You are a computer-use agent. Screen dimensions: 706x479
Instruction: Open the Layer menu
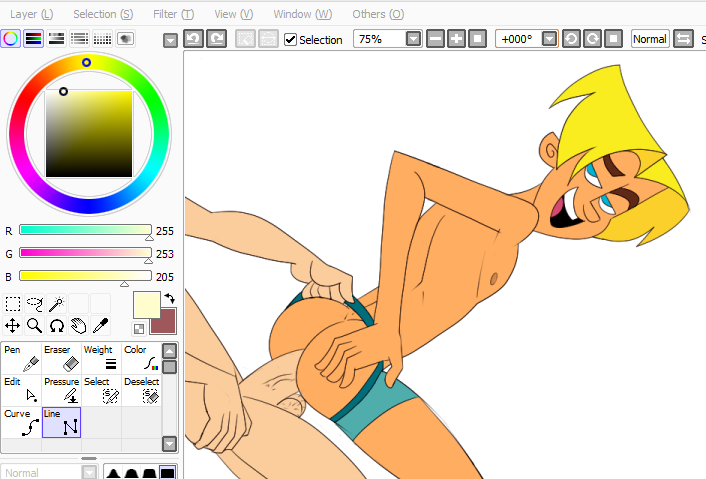click(32, 14)
